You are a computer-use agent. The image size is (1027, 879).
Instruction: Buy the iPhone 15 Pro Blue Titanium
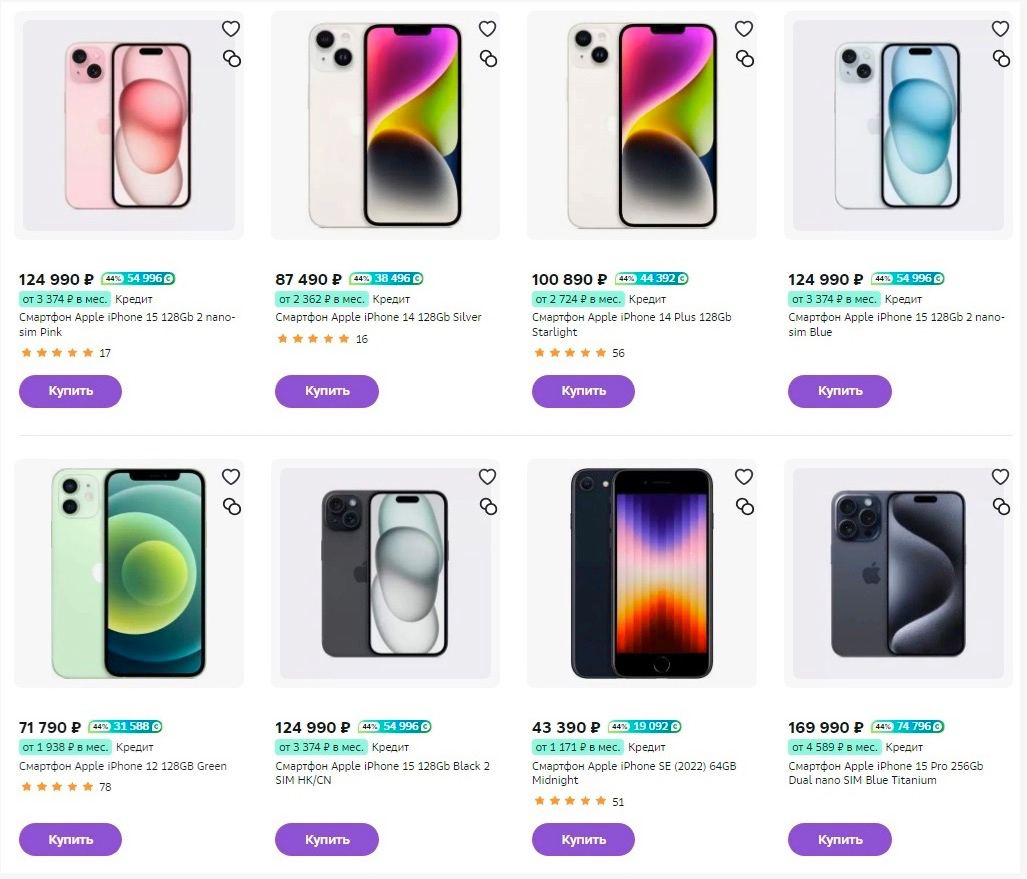839,839
